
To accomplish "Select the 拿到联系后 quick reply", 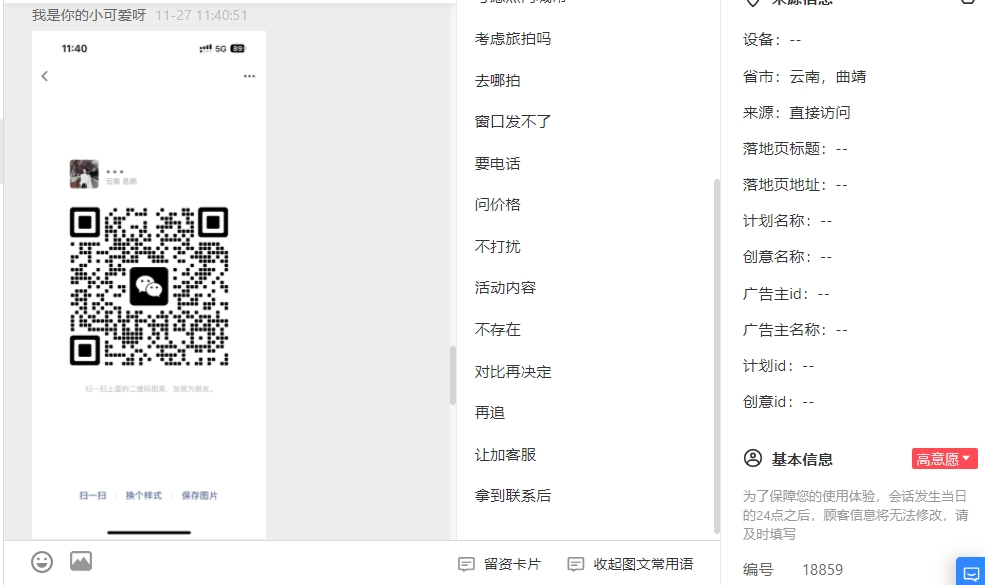I will point(513,496).
